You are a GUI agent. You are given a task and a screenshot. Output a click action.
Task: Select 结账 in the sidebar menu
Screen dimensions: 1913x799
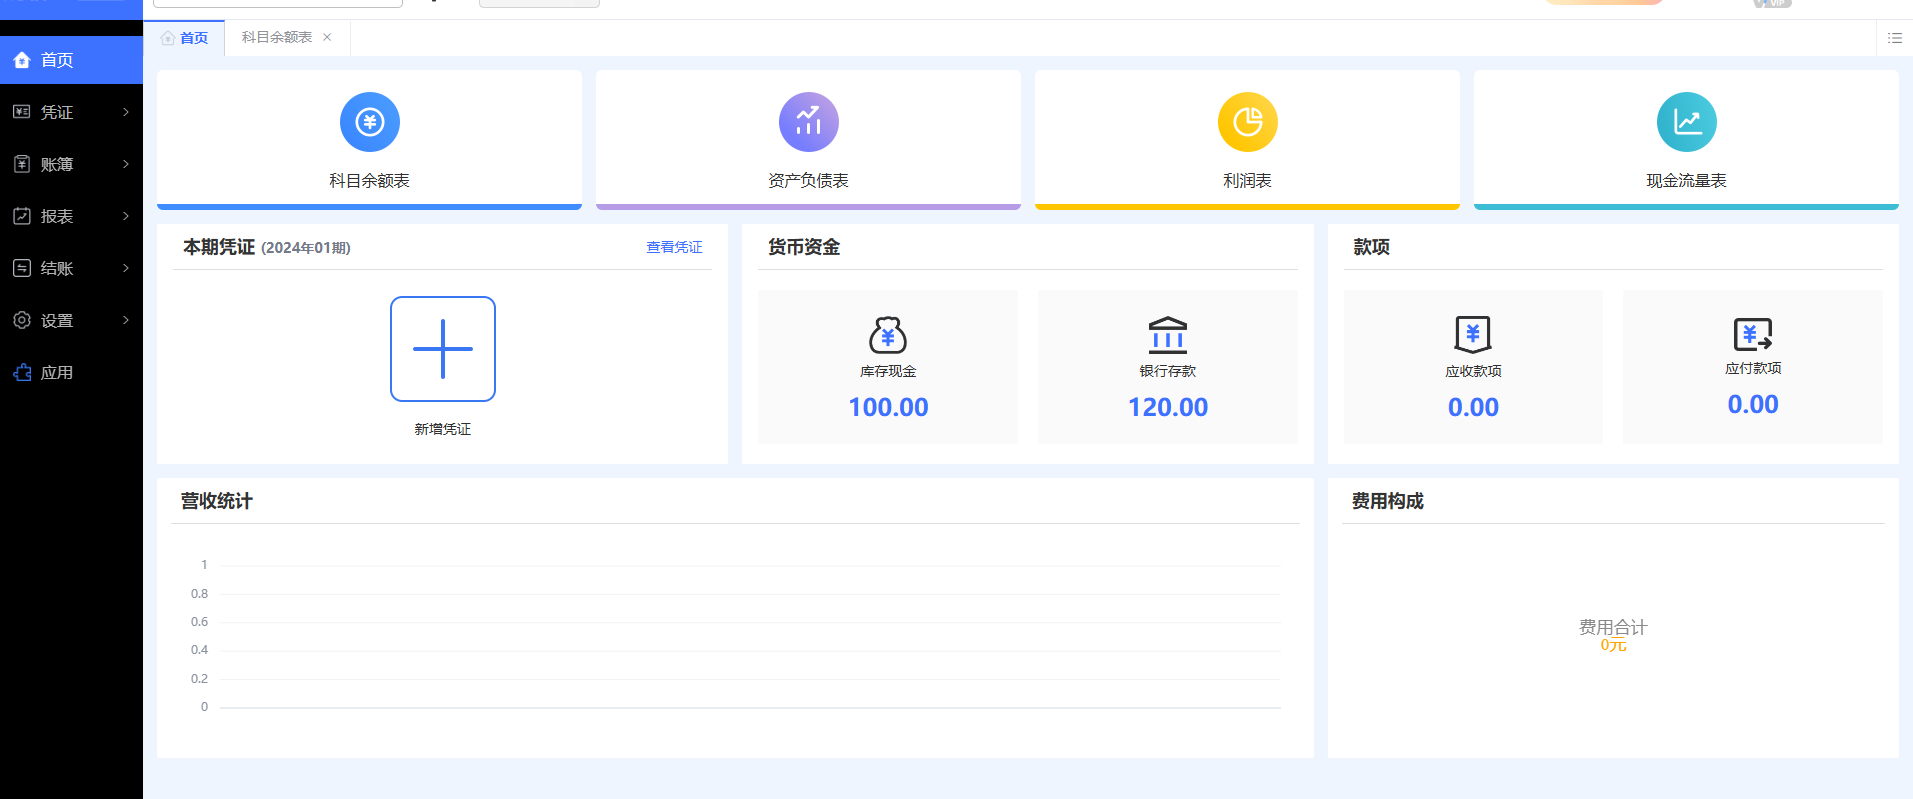tap(71, 268)
